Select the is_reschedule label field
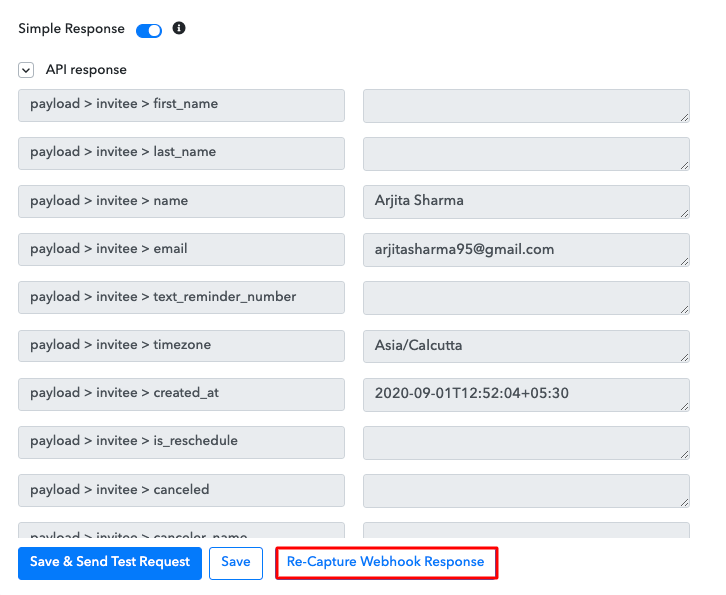The width and height of the screenshot is (726, 595). pos(181,441)
